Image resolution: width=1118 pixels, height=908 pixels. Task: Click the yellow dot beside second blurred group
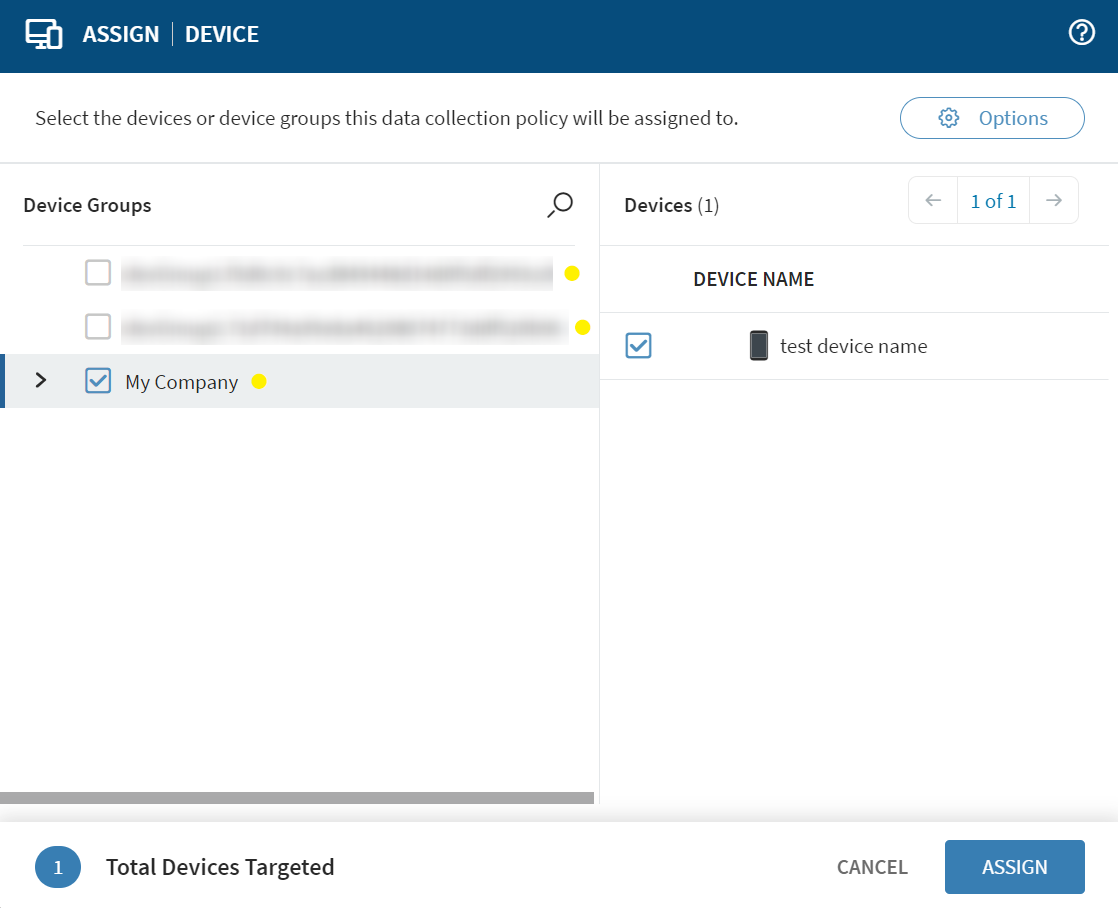pyautogui.click(x=583, y=327)
